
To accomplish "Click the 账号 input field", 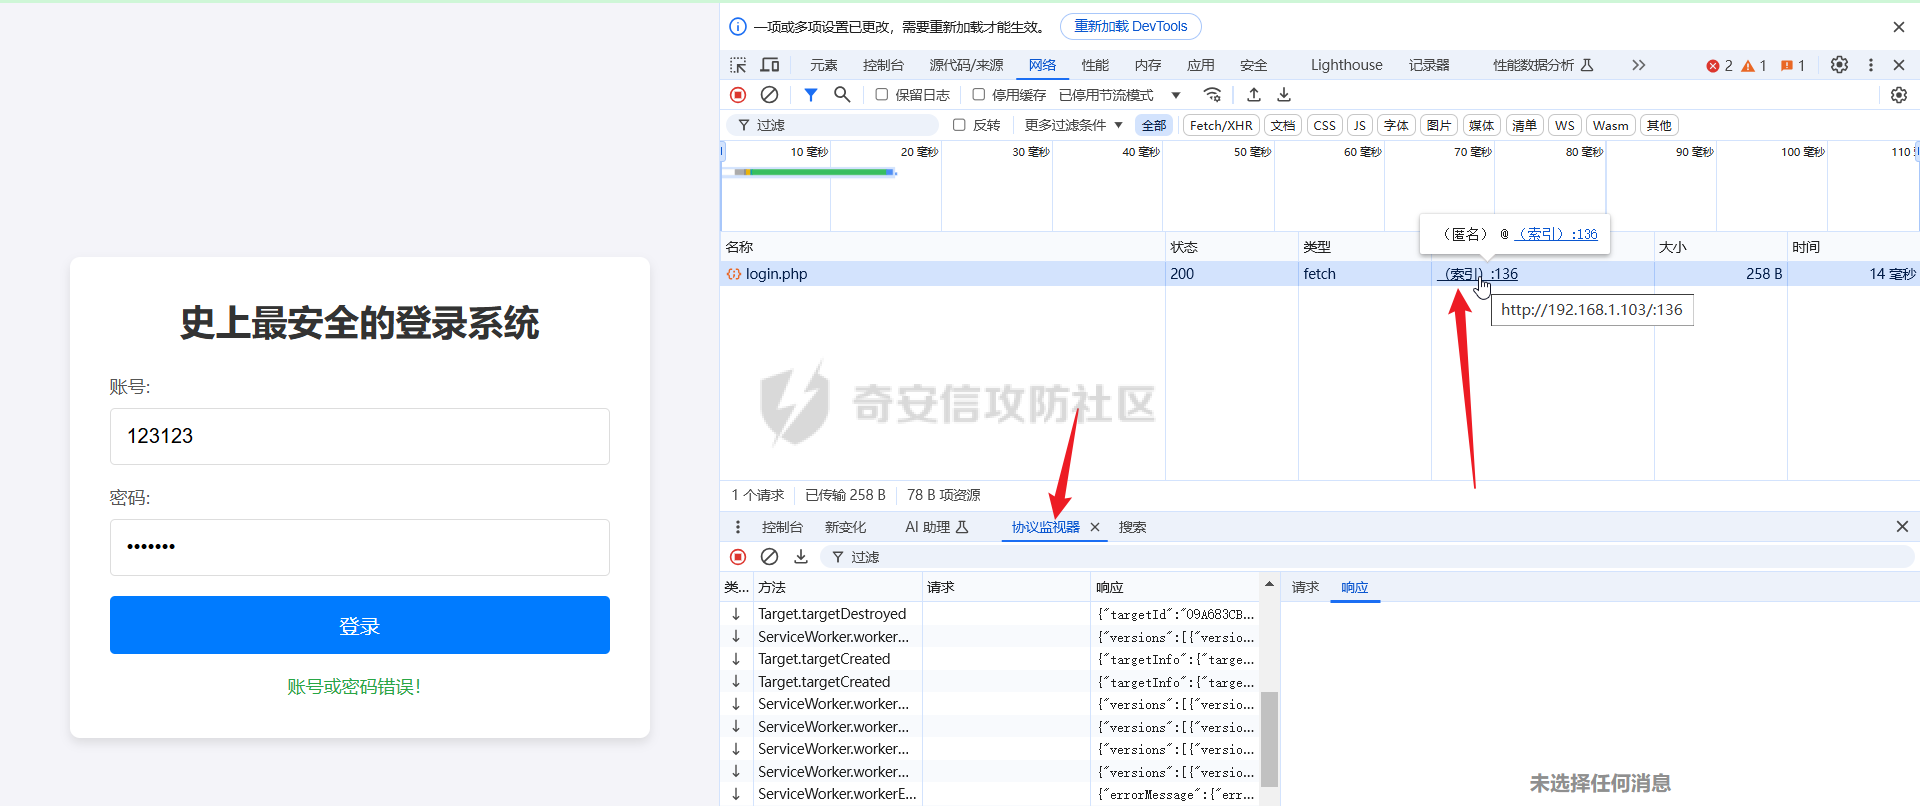I will point(360,436).
